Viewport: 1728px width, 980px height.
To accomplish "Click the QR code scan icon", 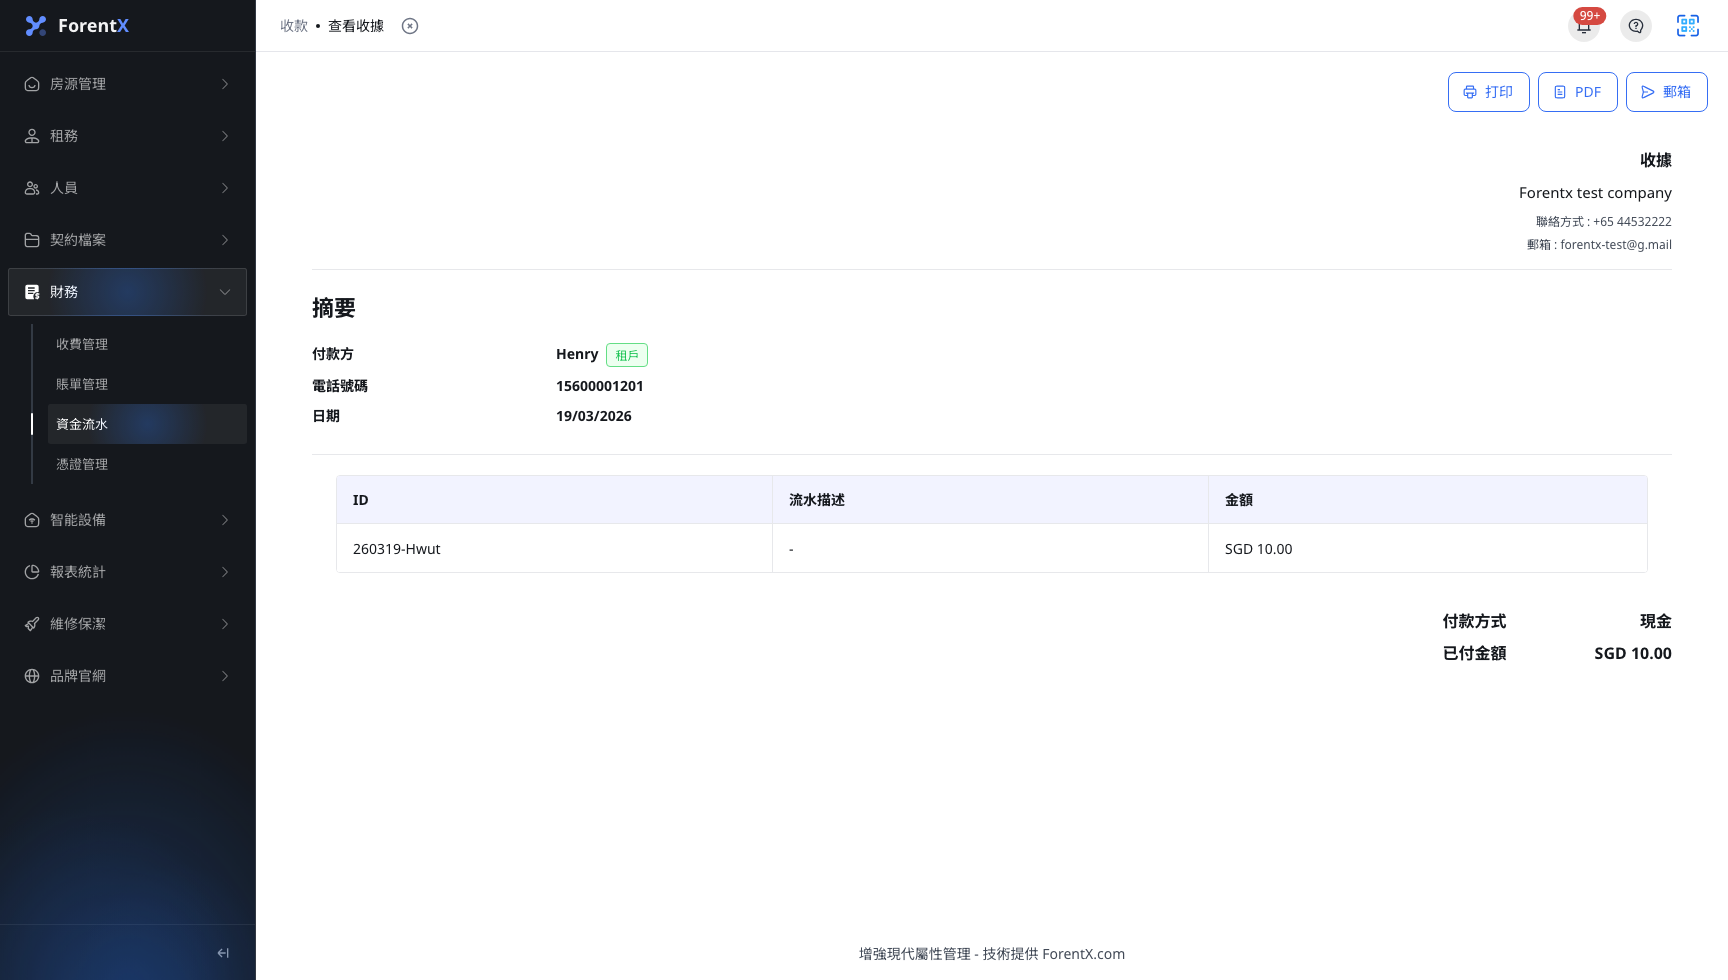I will coord(1688,26).
